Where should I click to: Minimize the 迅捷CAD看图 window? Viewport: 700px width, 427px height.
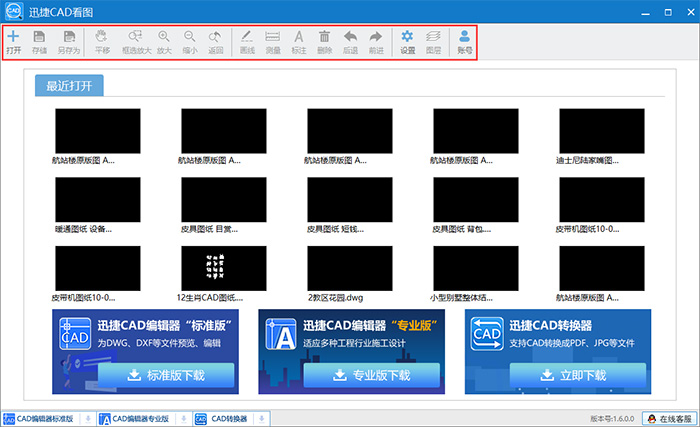646,13
